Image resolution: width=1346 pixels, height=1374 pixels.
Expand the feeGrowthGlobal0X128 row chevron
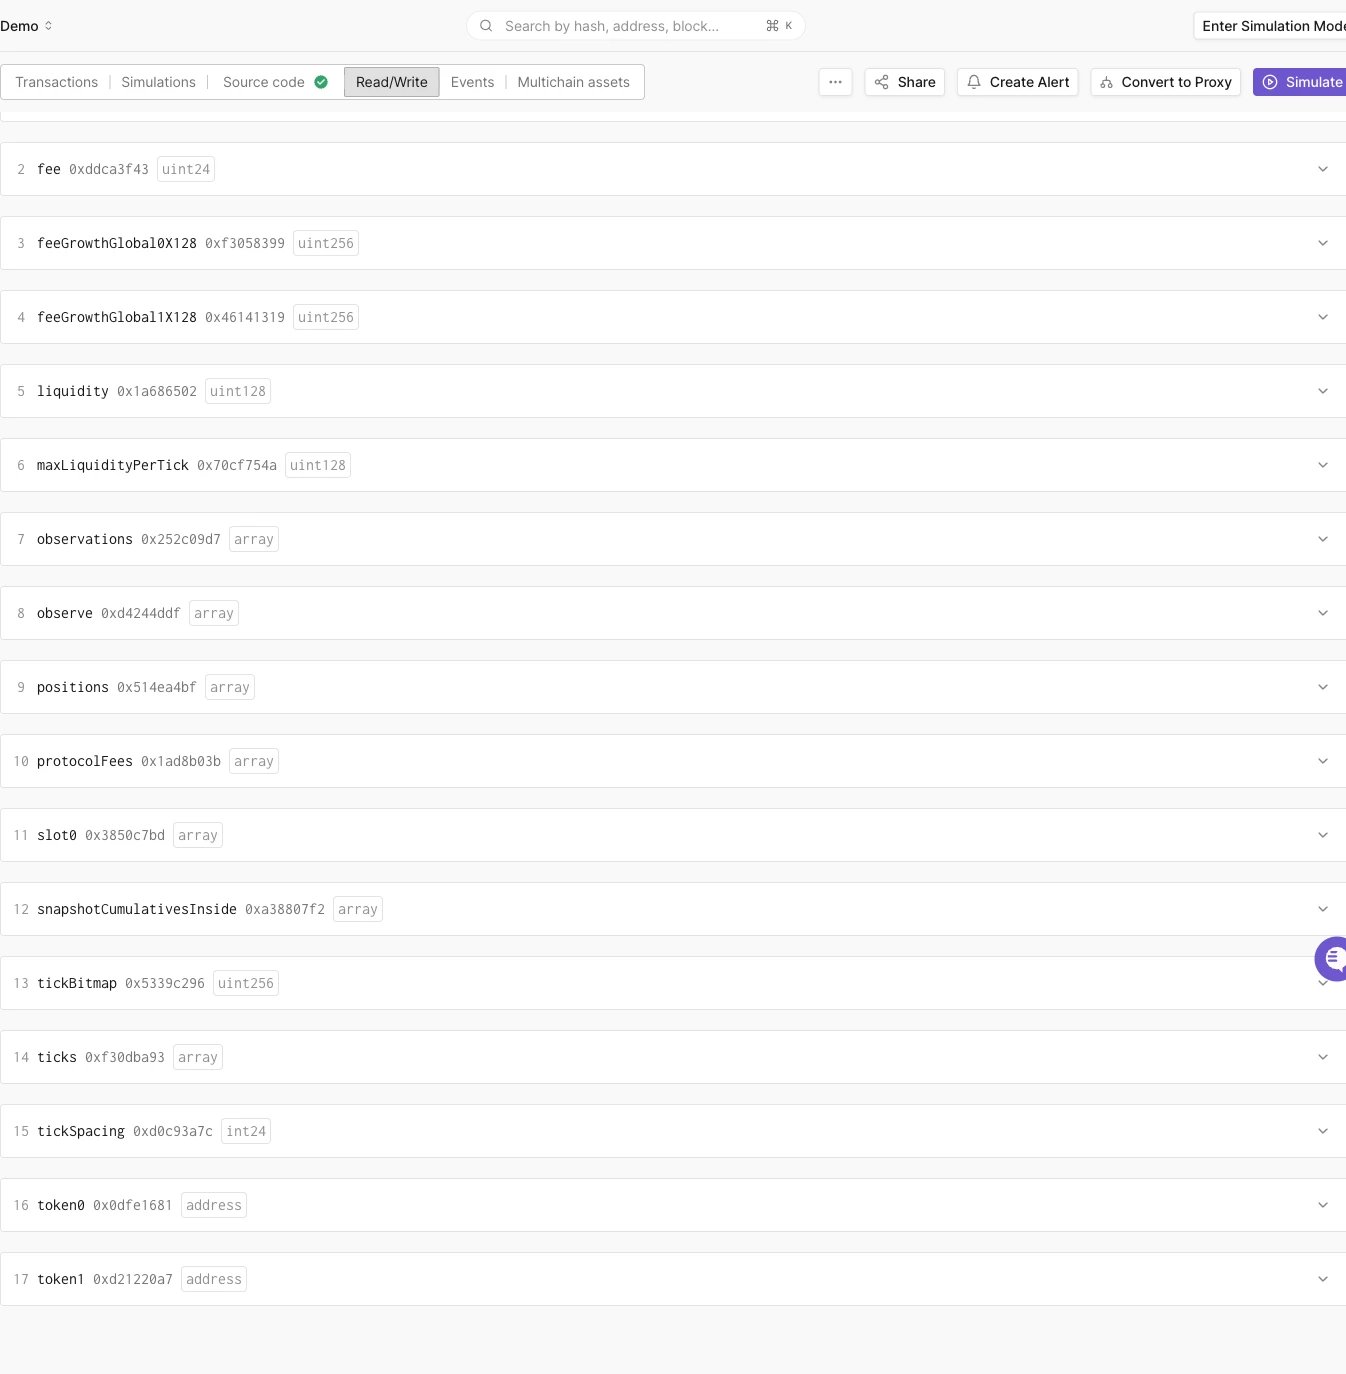1323,243
